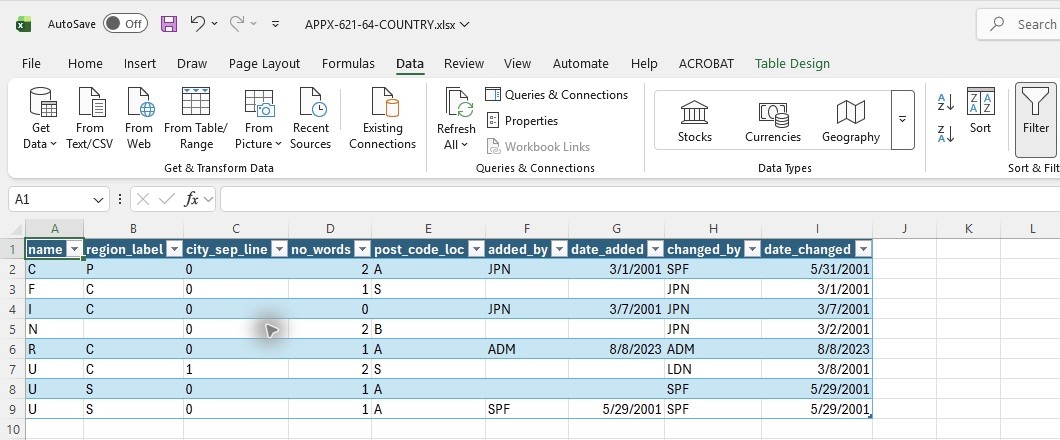Open the Undo history dropdown
1060x440 pixels.
coord(215,24)
